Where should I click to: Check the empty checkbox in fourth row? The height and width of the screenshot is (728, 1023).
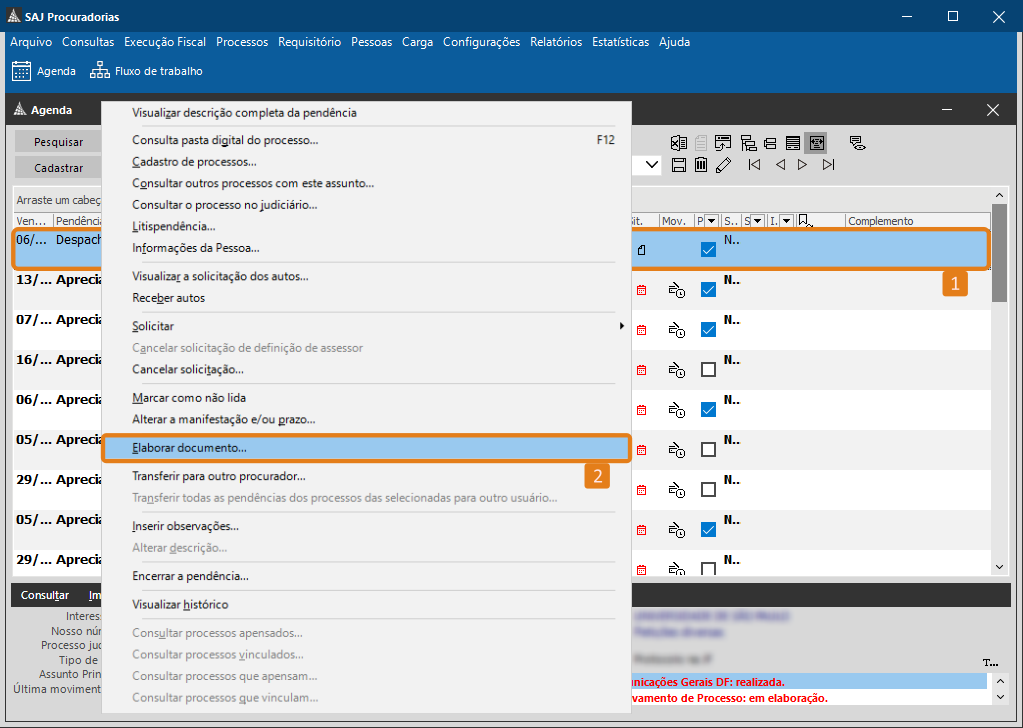pos(708,370)
